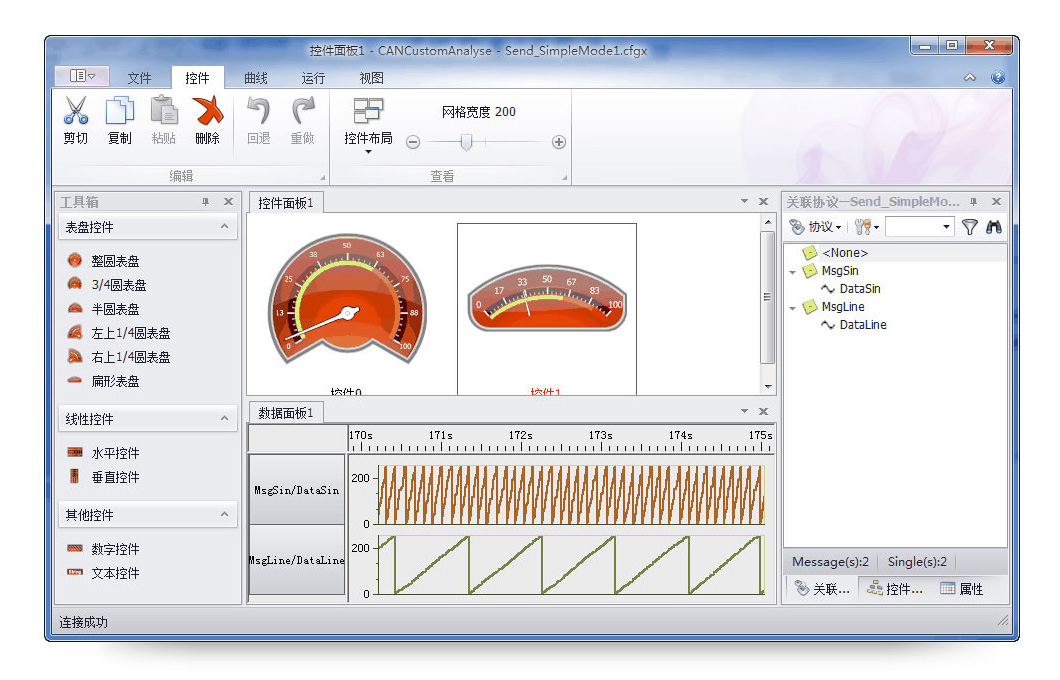Click the binoculars search icon
The image size is (1060, 680).
click(994, 227)
